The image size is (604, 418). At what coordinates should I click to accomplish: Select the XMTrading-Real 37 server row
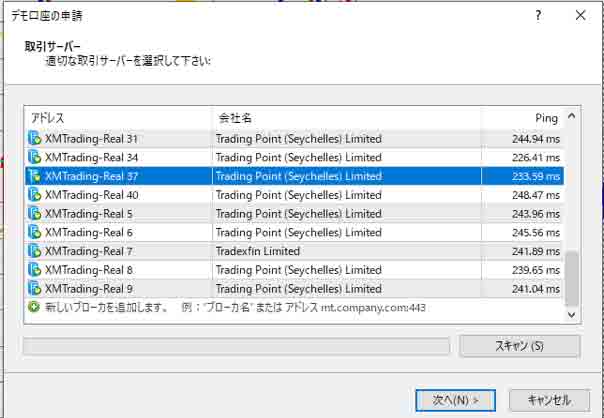[x=294, y=176]
